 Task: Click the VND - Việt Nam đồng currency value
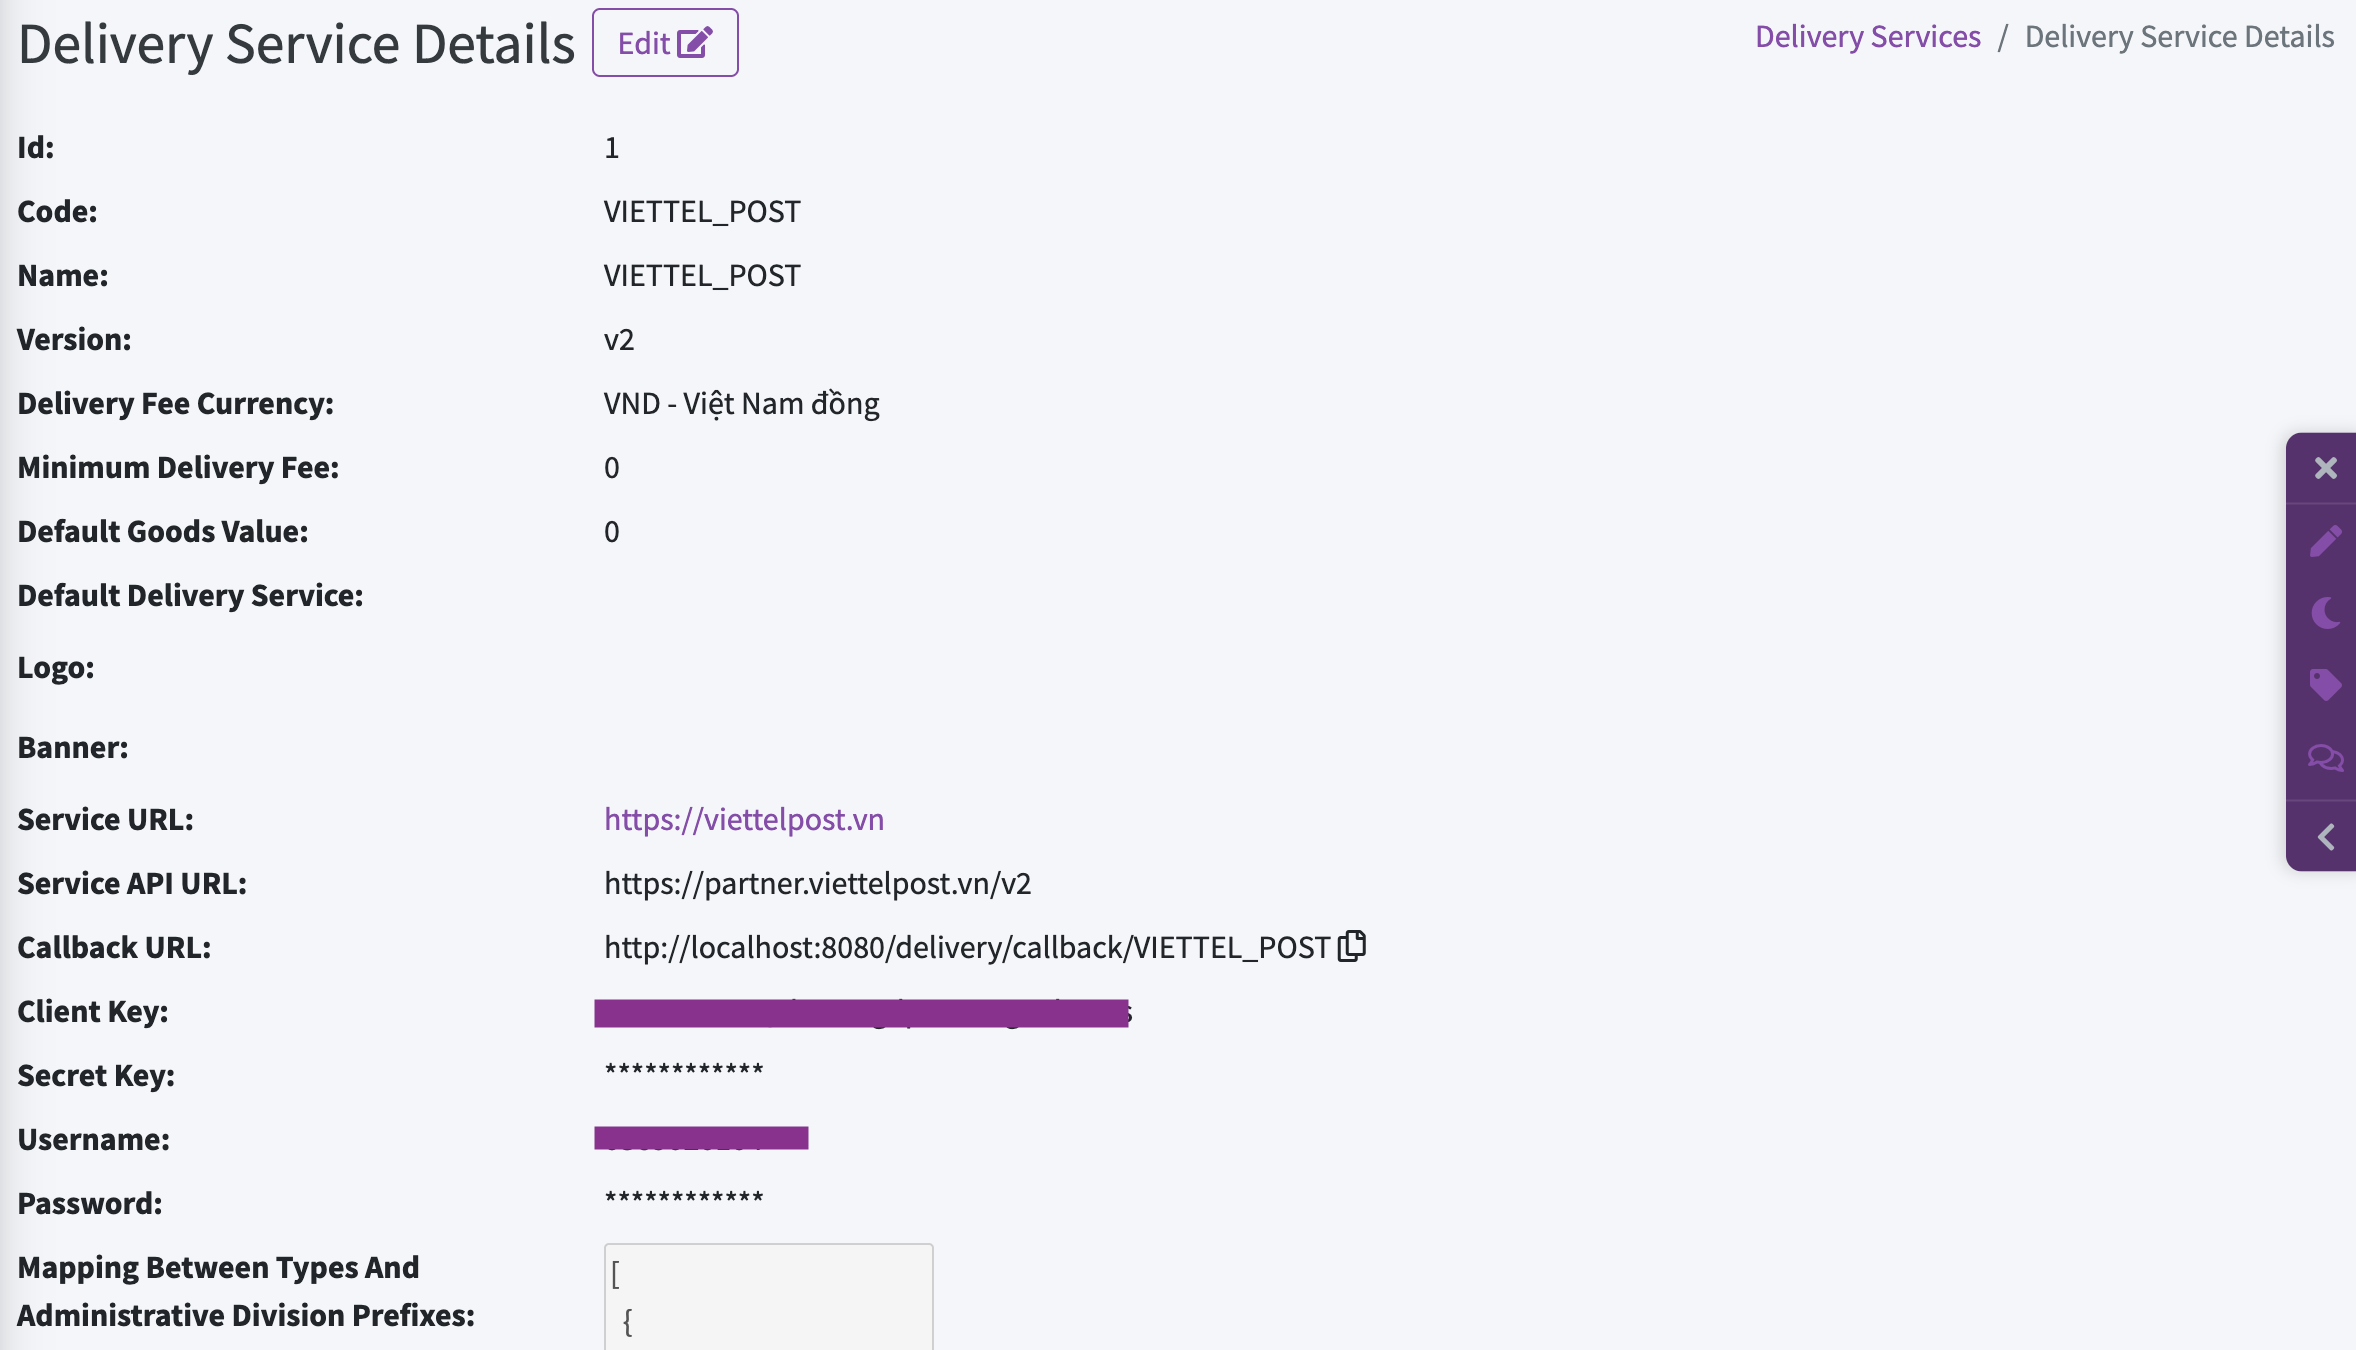741,404
